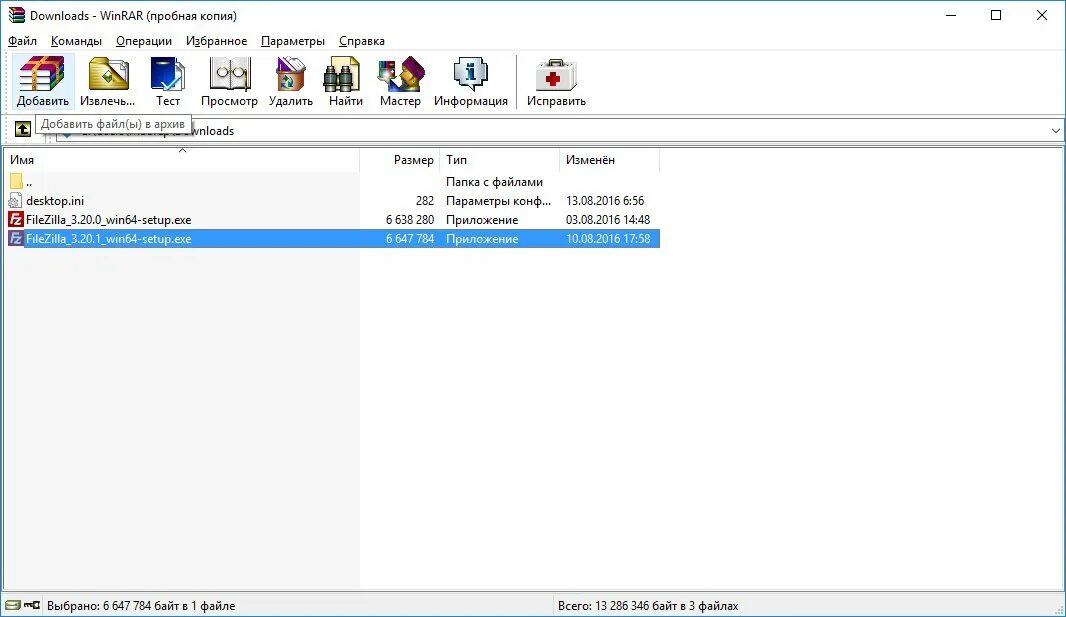Click the type 'Папка с файлами'
Image resolution: width=1066 pixels, height=617 pixels.
[x=494, y=181]
